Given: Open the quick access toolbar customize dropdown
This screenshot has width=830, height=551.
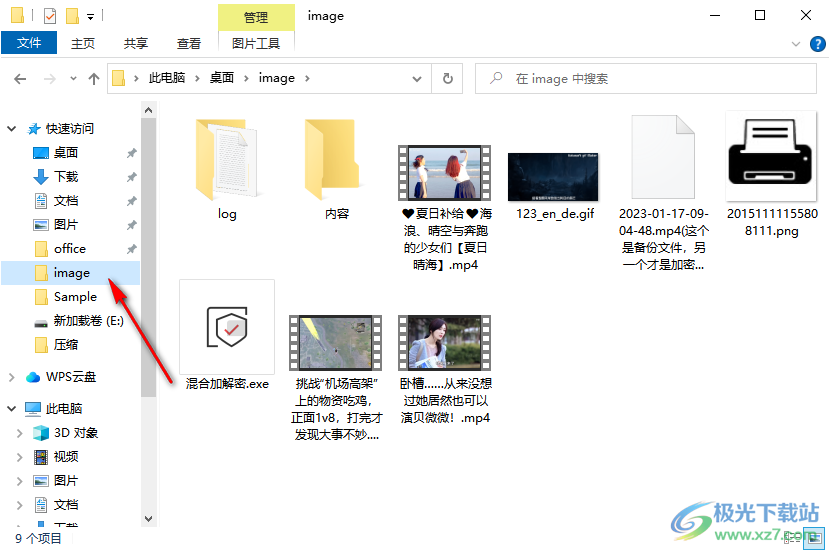Looking at the screenshot, I should 91,17.
